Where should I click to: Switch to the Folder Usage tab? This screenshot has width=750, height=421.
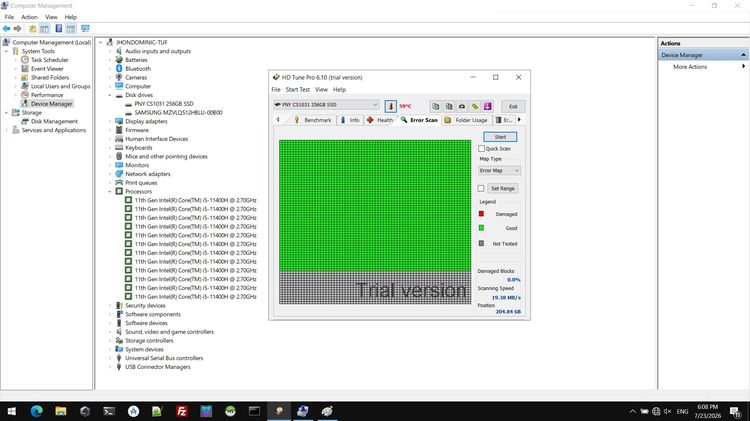466,120
